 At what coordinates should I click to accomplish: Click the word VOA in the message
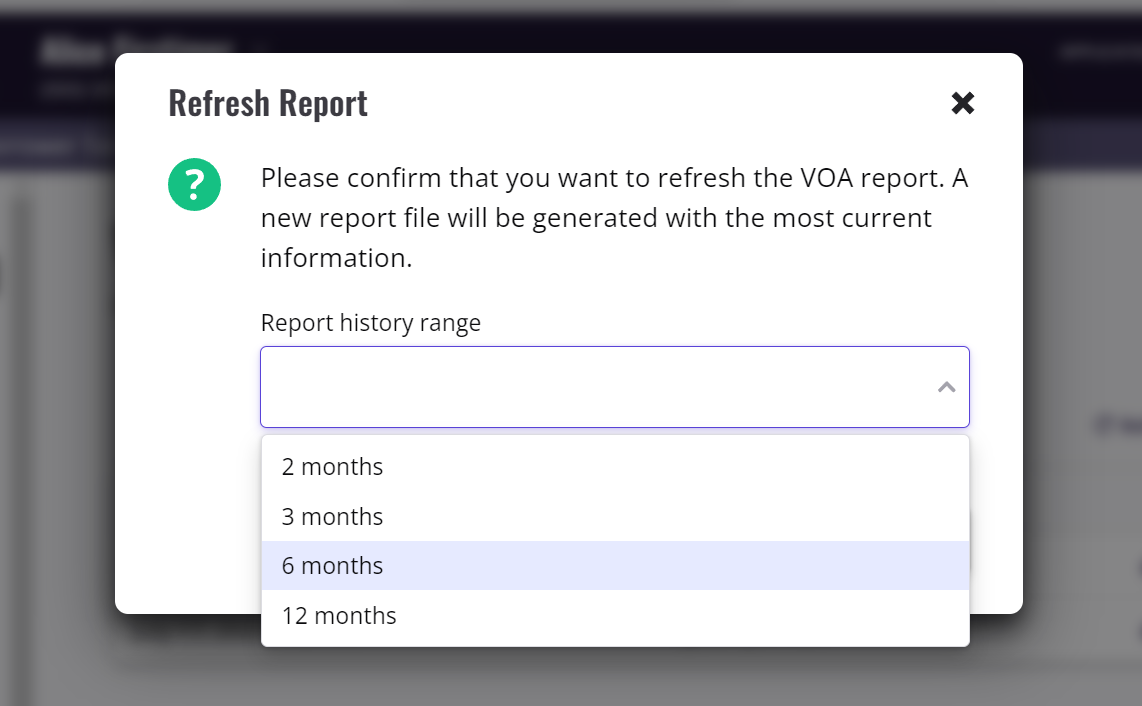(x=824, y=179)
